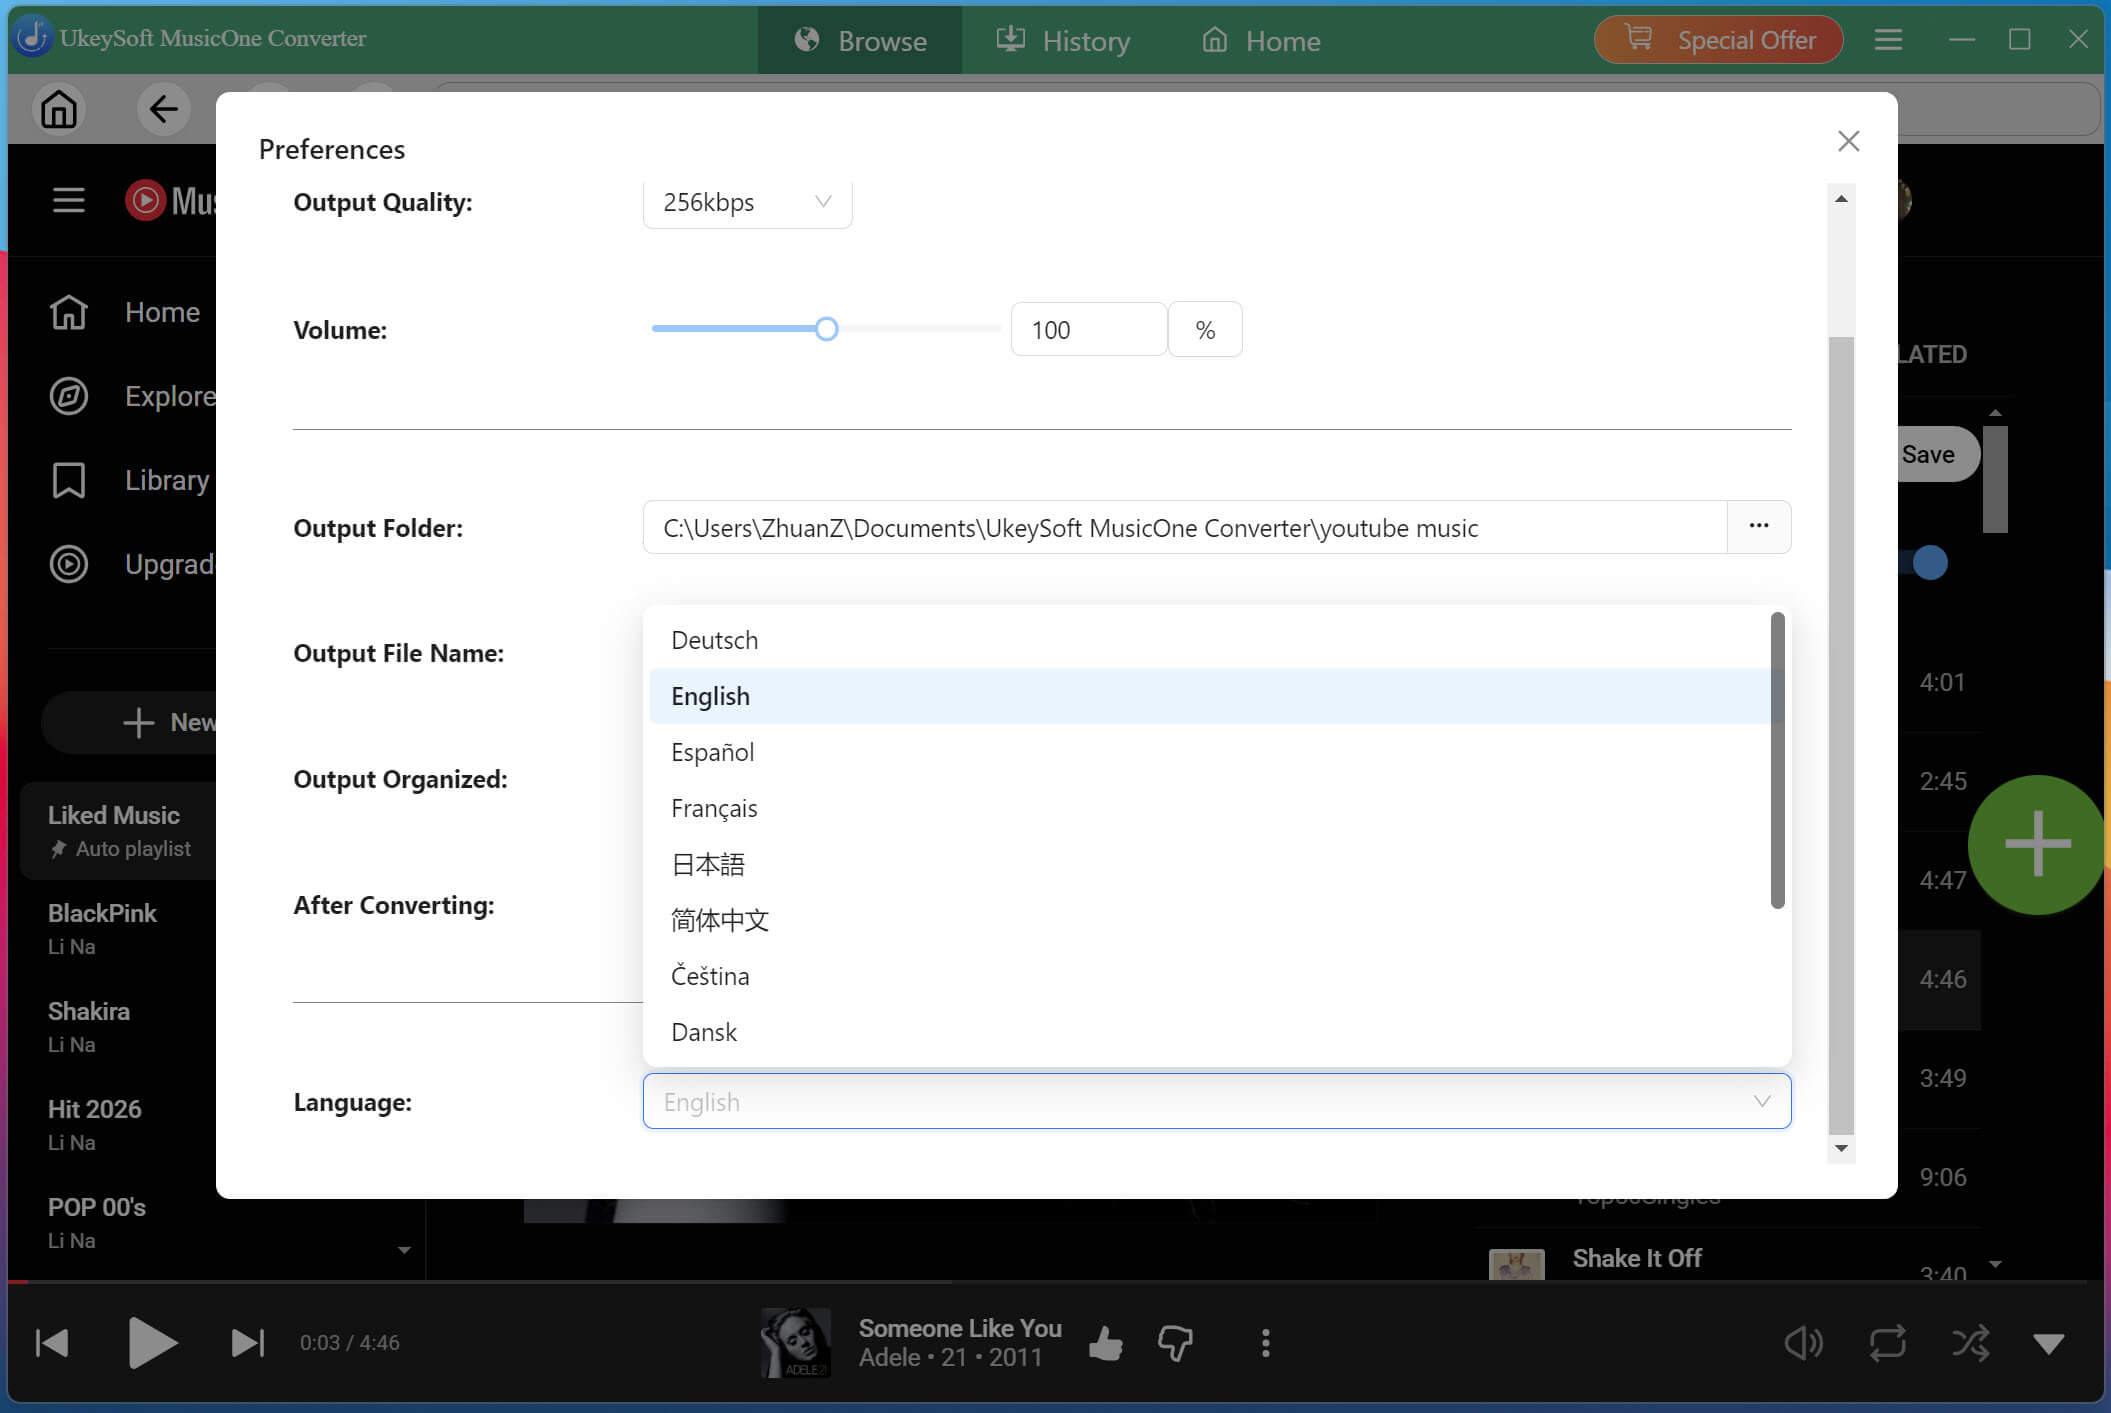Open the Output Quality 256kbps dropdown
Viewport: 2111px width, 1413px height.
(747, 203)
